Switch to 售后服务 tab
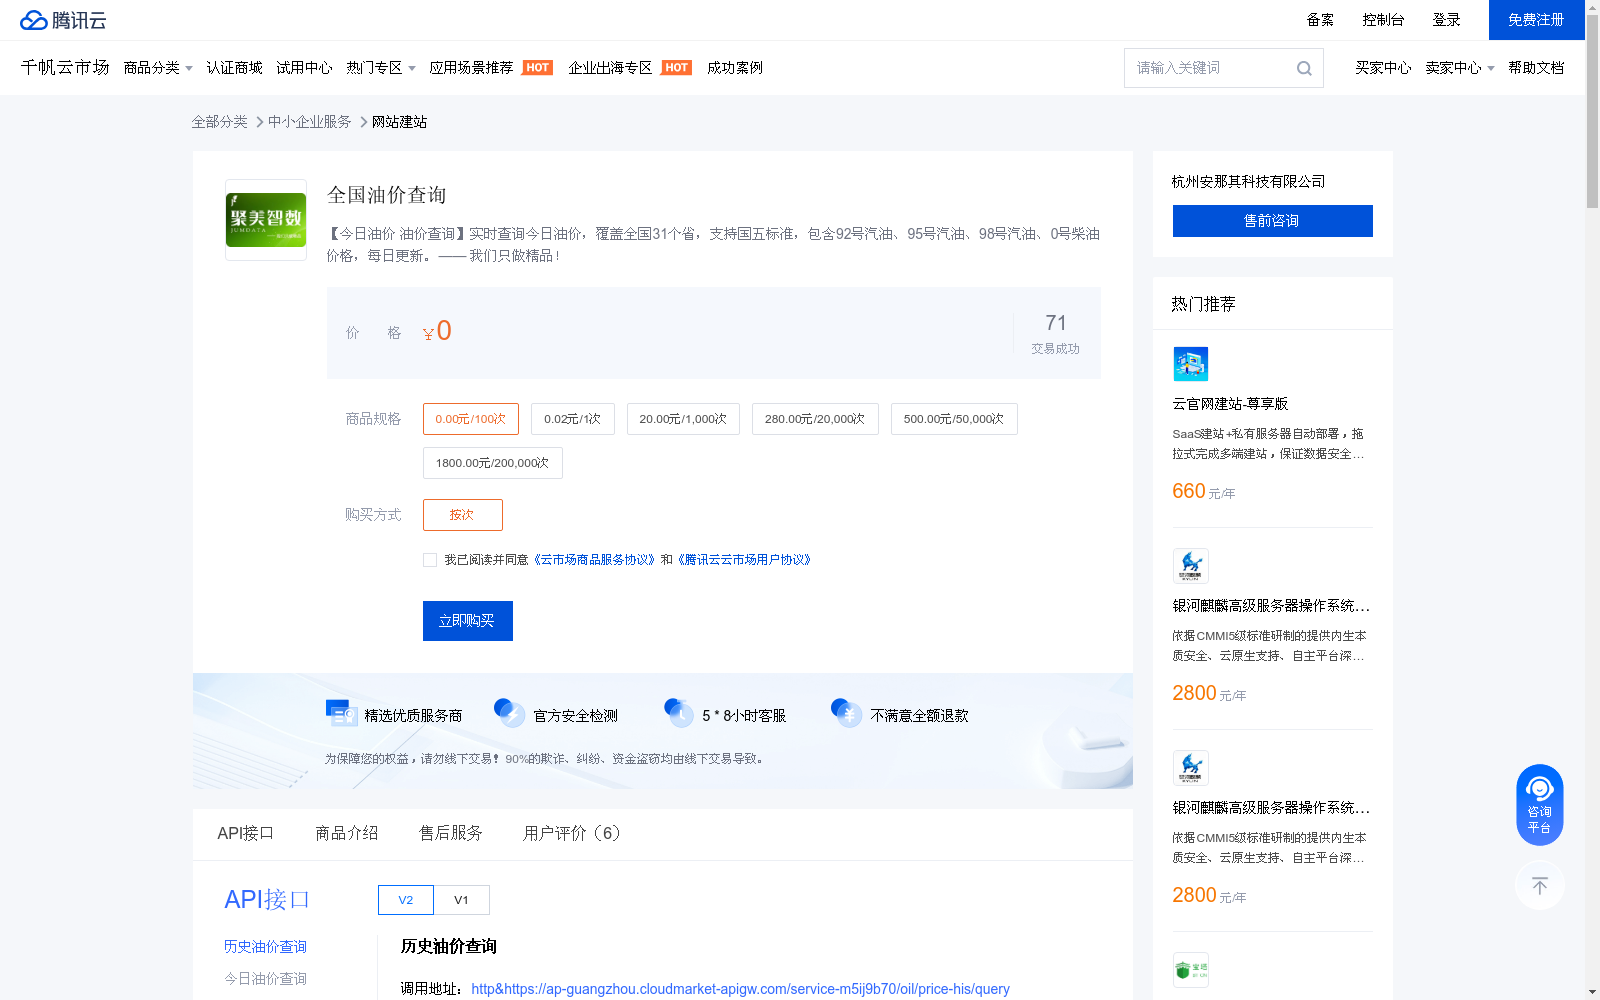Viewport: 1600px width, 1000px height. click(451, 834)
